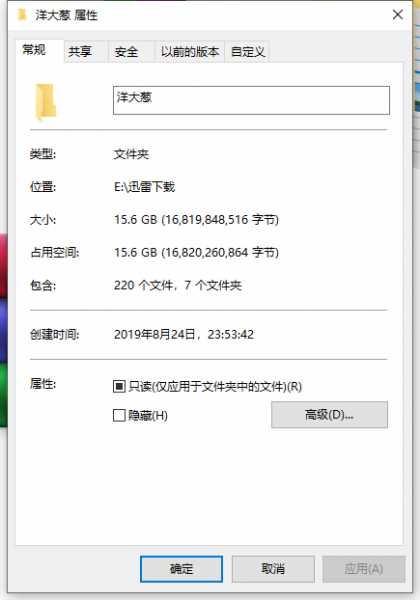Click the large yellow folder icon
Screen dimensions: 420x600
46,103
